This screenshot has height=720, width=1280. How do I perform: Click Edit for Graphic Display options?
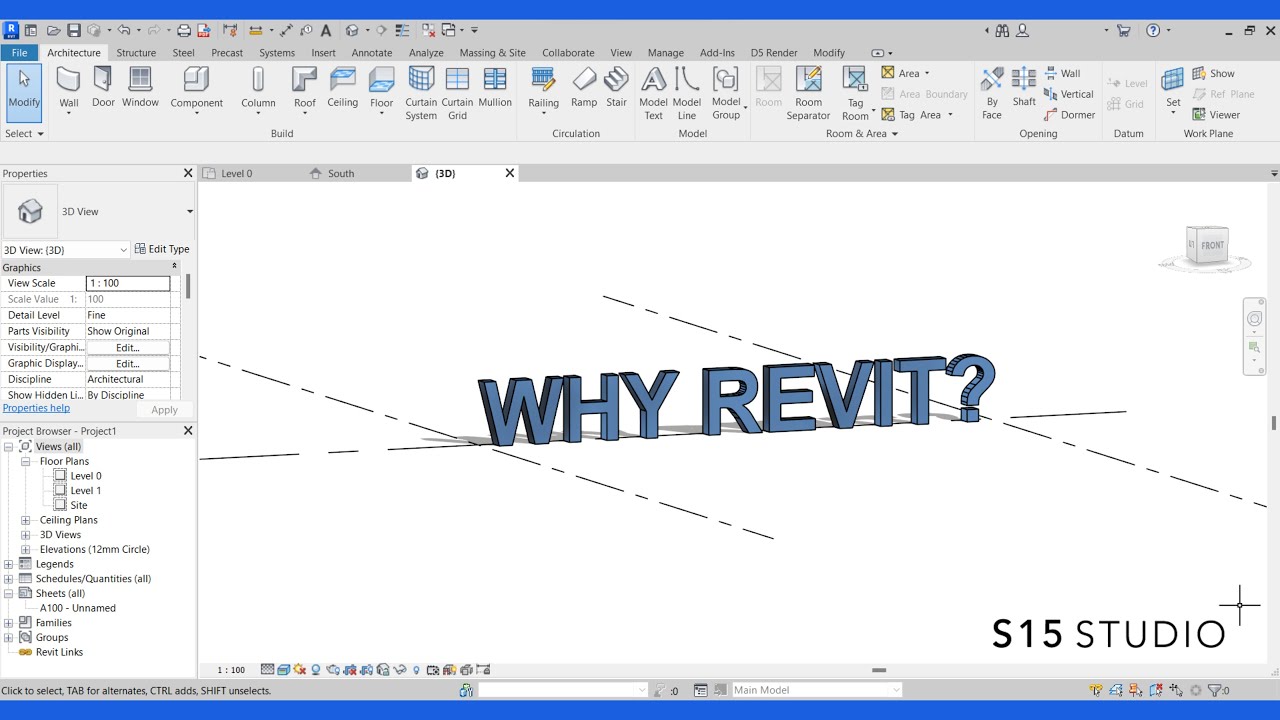tap(127, 363)
